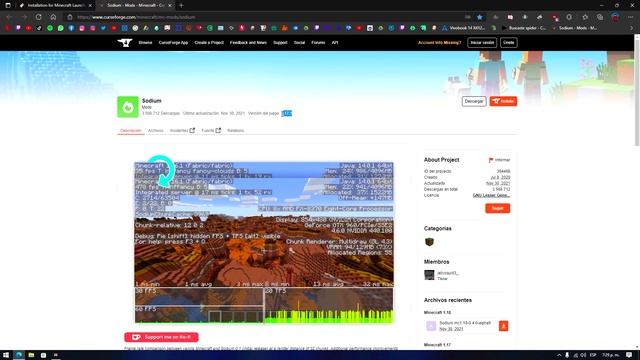
Task: Open Edge browser taskbar icon
Action: coord(19,355)
